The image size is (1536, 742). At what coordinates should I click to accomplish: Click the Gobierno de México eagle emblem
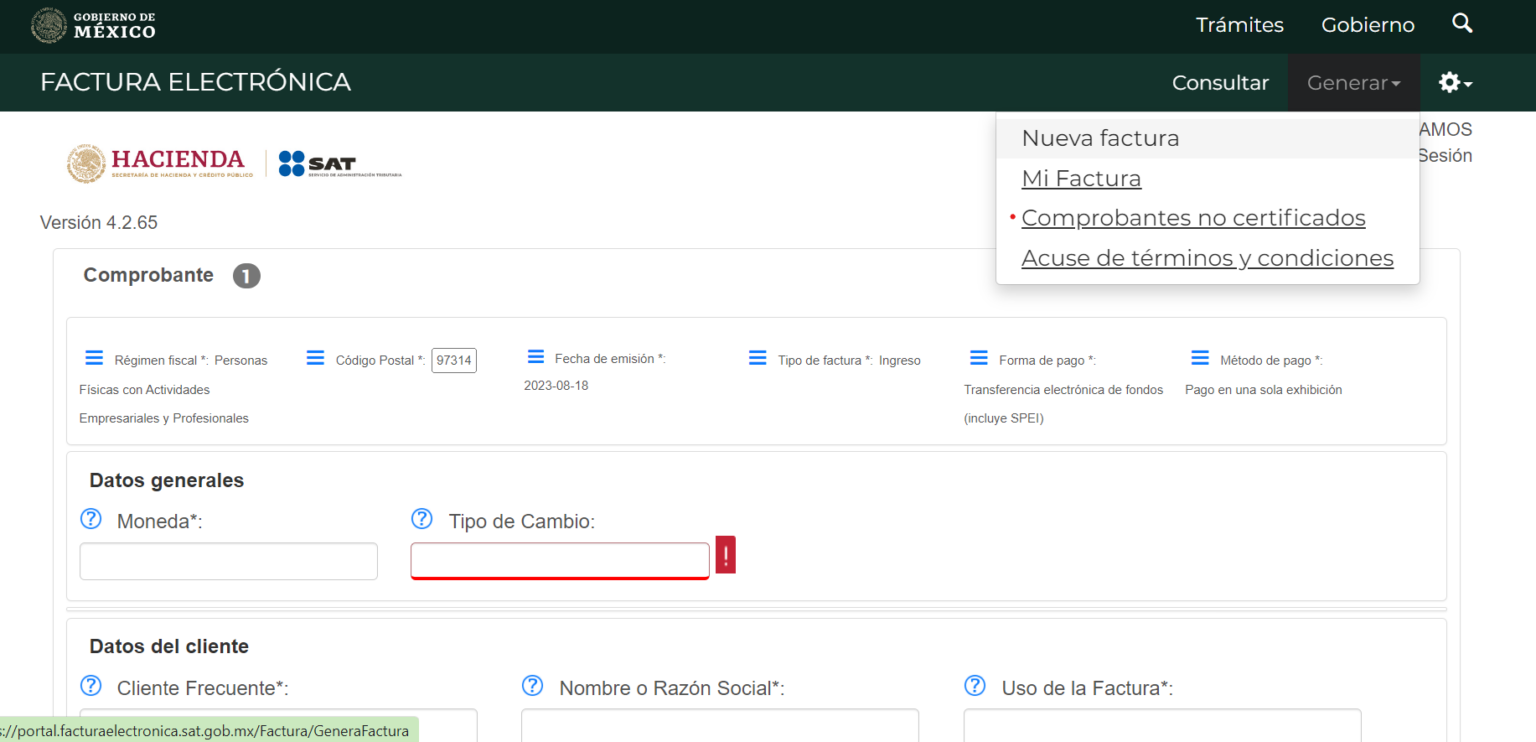(x=47, y=24)
